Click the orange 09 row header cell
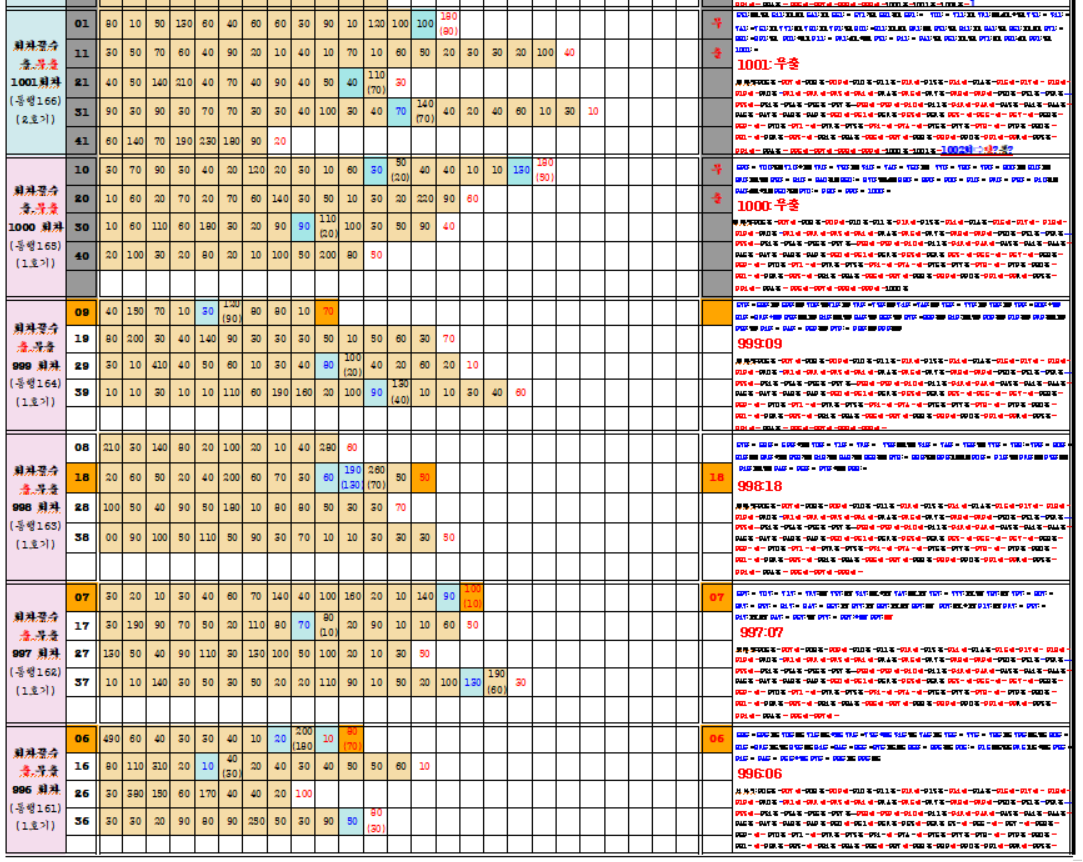1083x862 pixels. (81, 312)
